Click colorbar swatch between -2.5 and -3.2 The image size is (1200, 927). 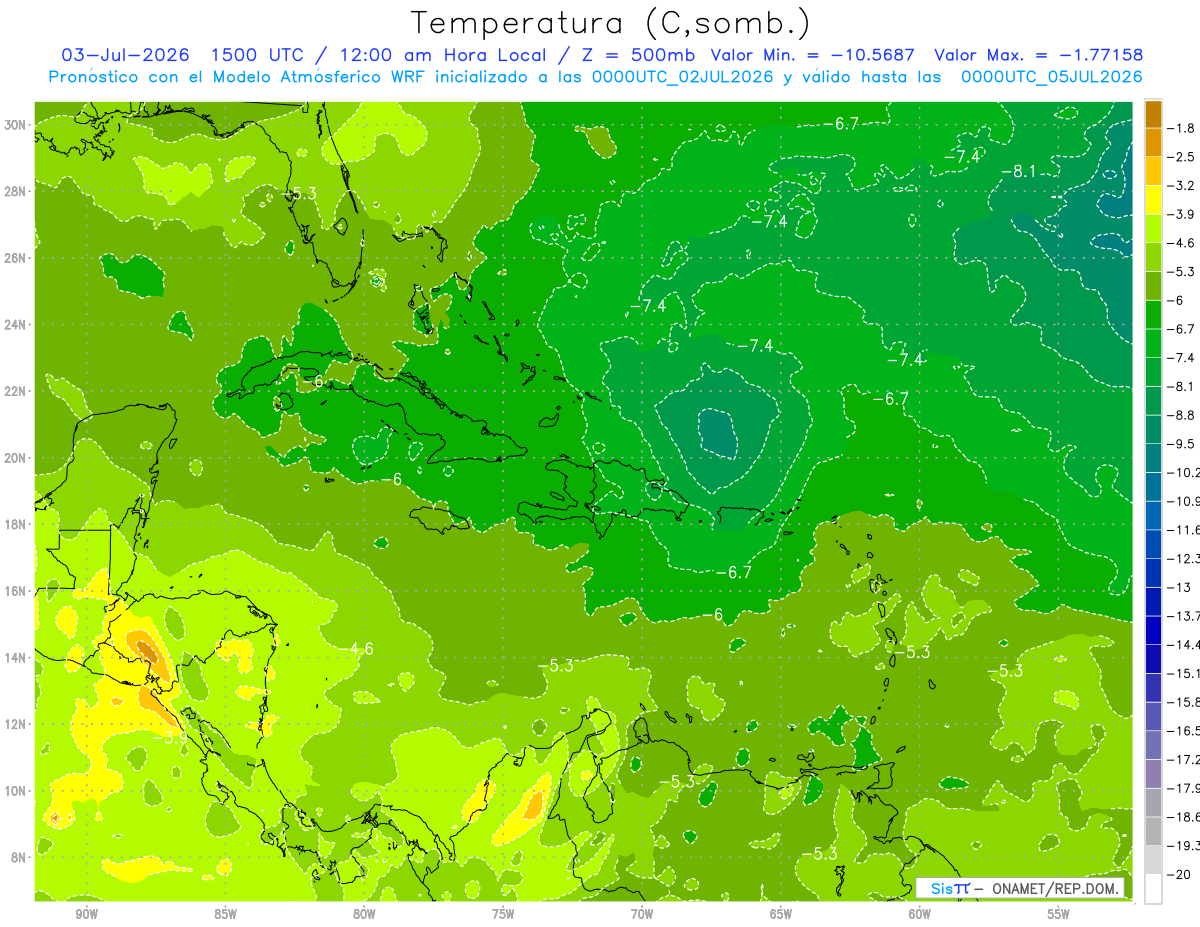(1153, 171)
